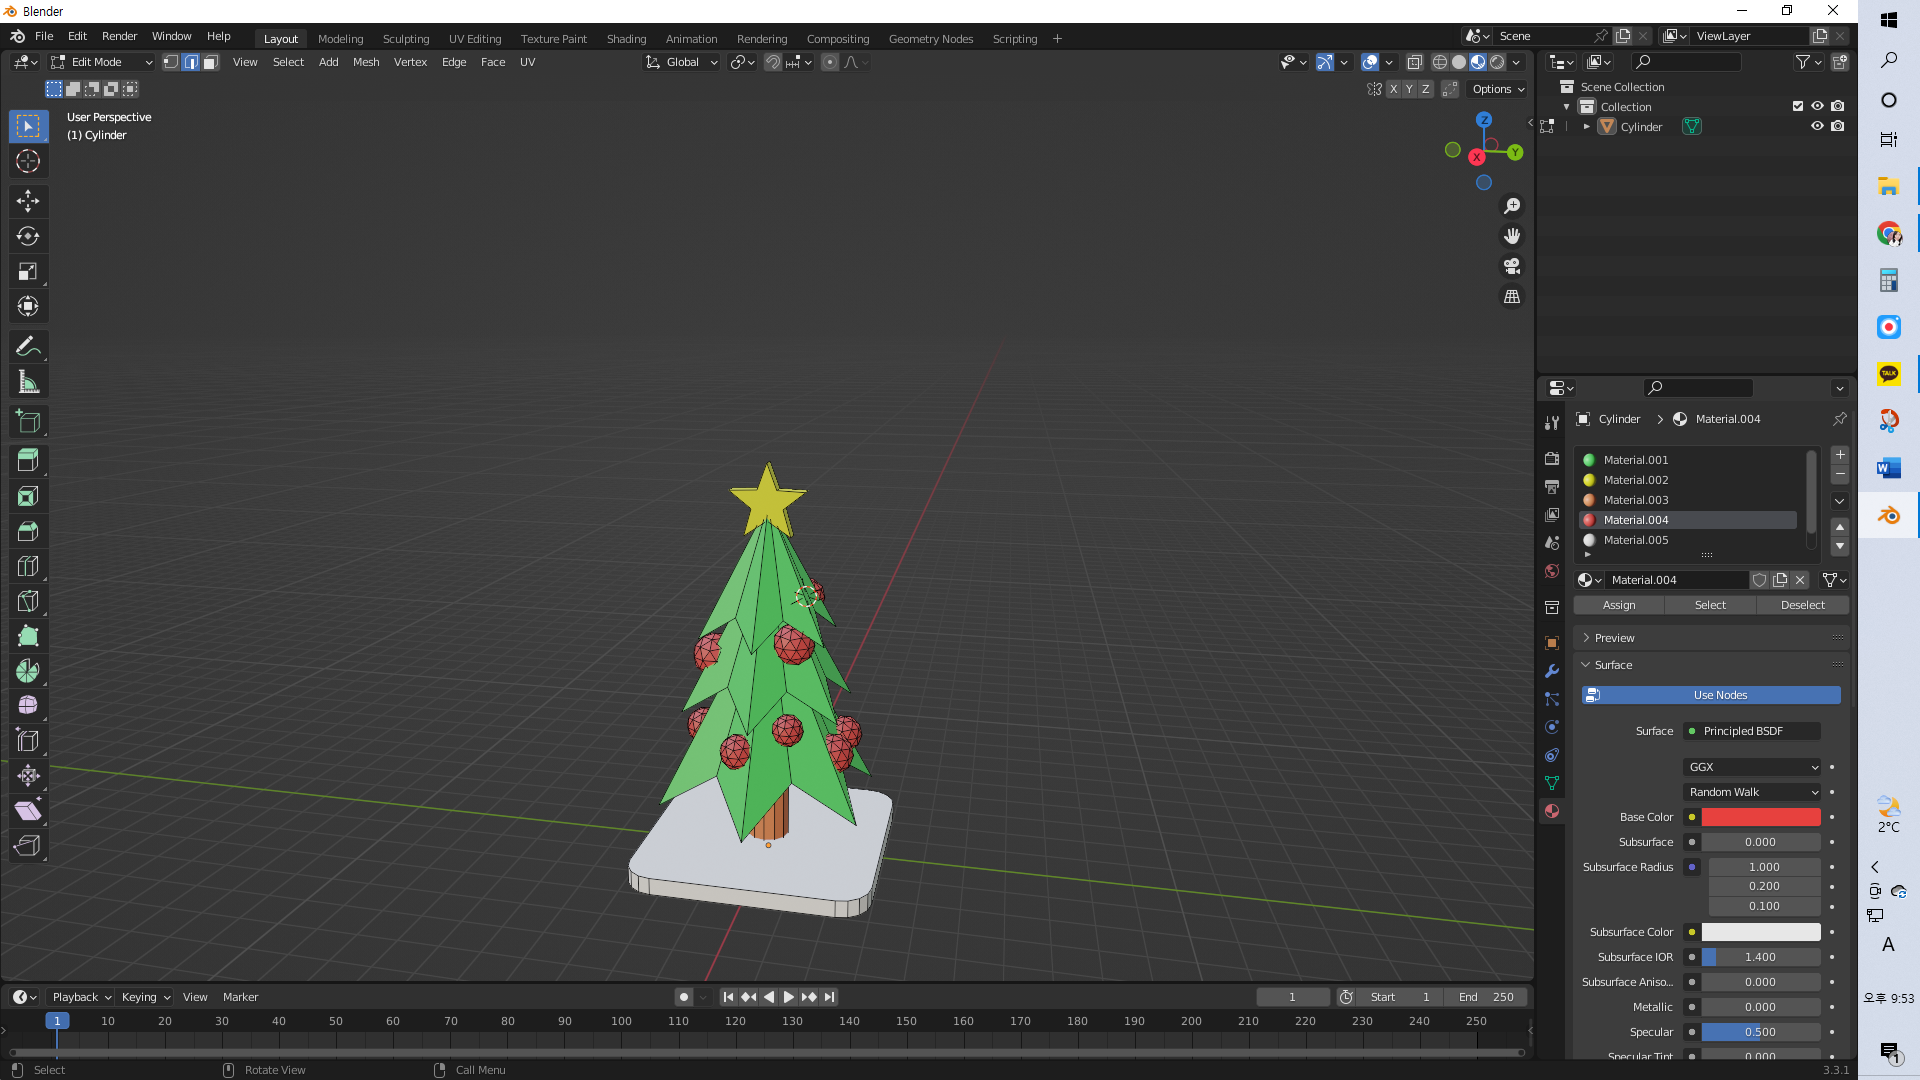The height and width of the screenshot is (1080, 1920).
Task: Switch to face select mode
Action: tap(211, 62)
